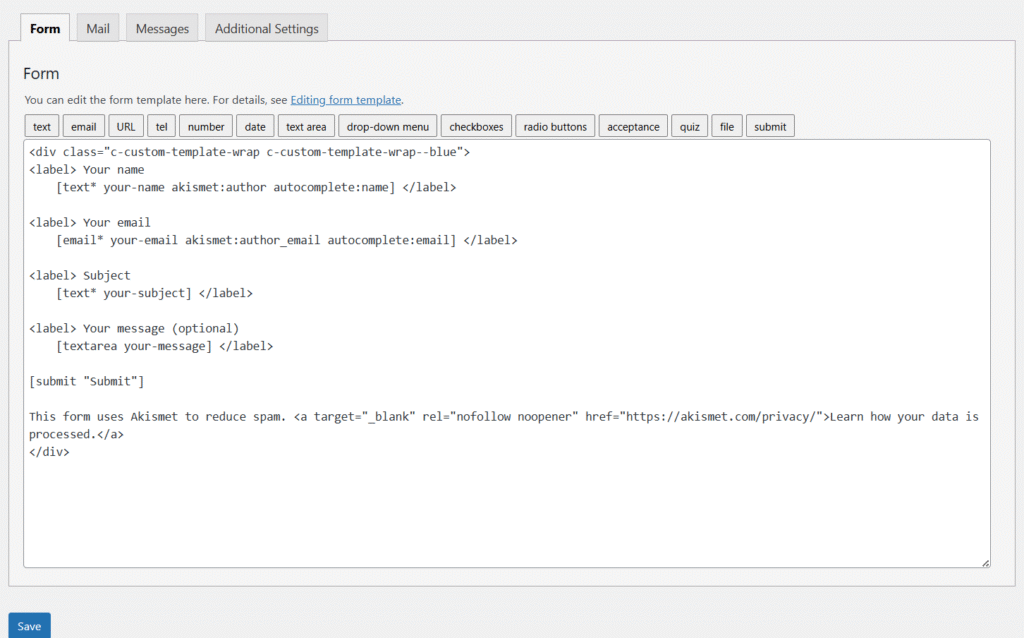Insert a tel field tag
Screen dimensions: 1024x638
[x=161, y=127]
